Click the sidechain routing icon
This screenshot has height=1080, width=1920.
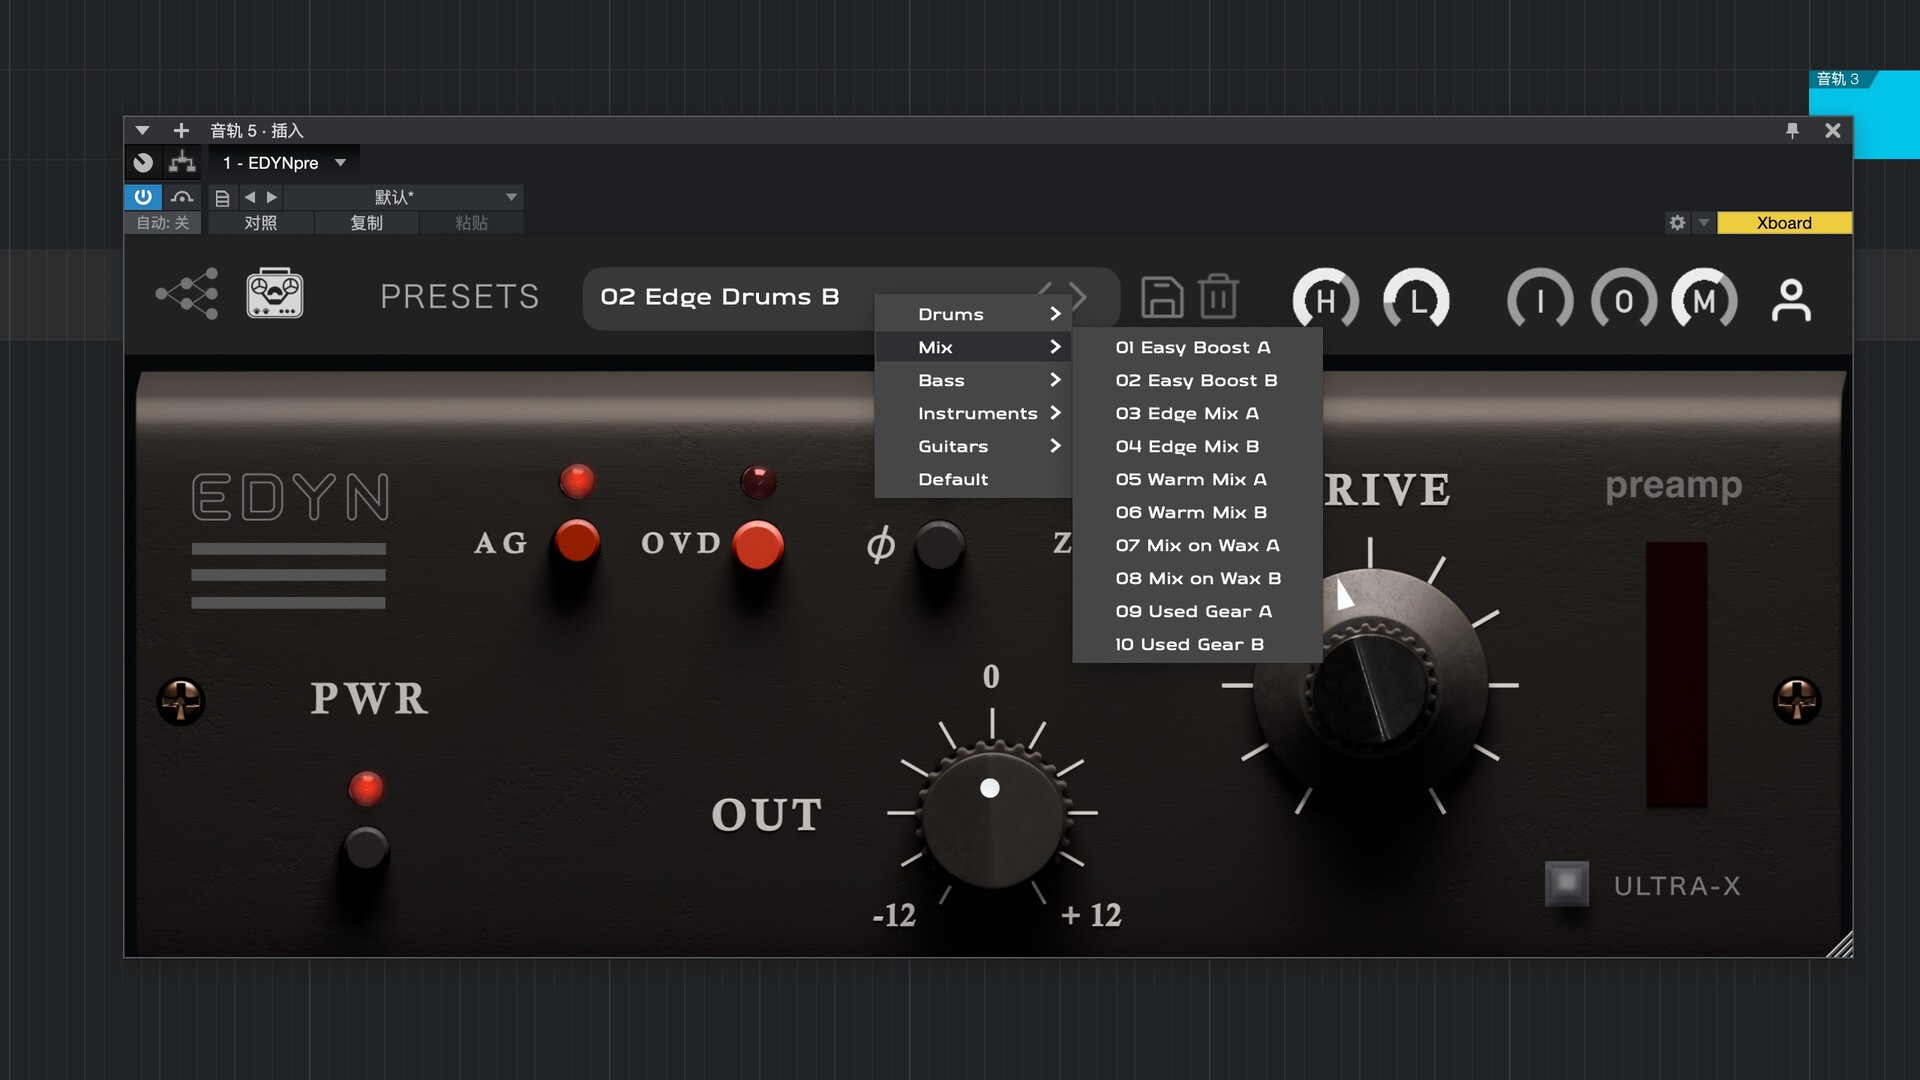(x=182, y=162)
